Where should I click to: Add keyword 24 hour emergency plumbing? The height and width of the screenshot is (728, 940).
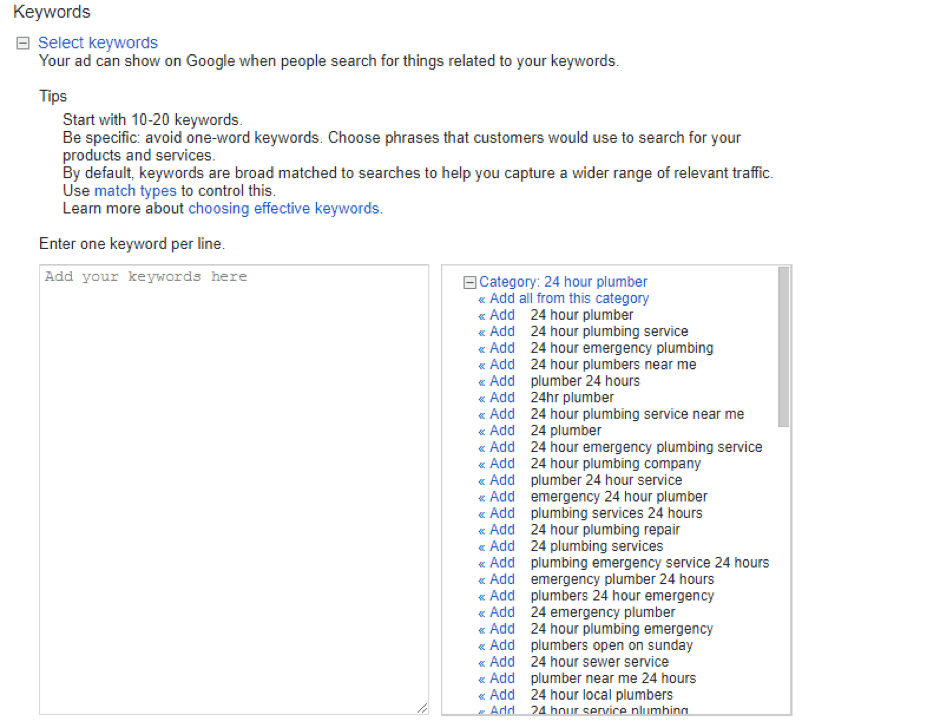tap(497, 348)
